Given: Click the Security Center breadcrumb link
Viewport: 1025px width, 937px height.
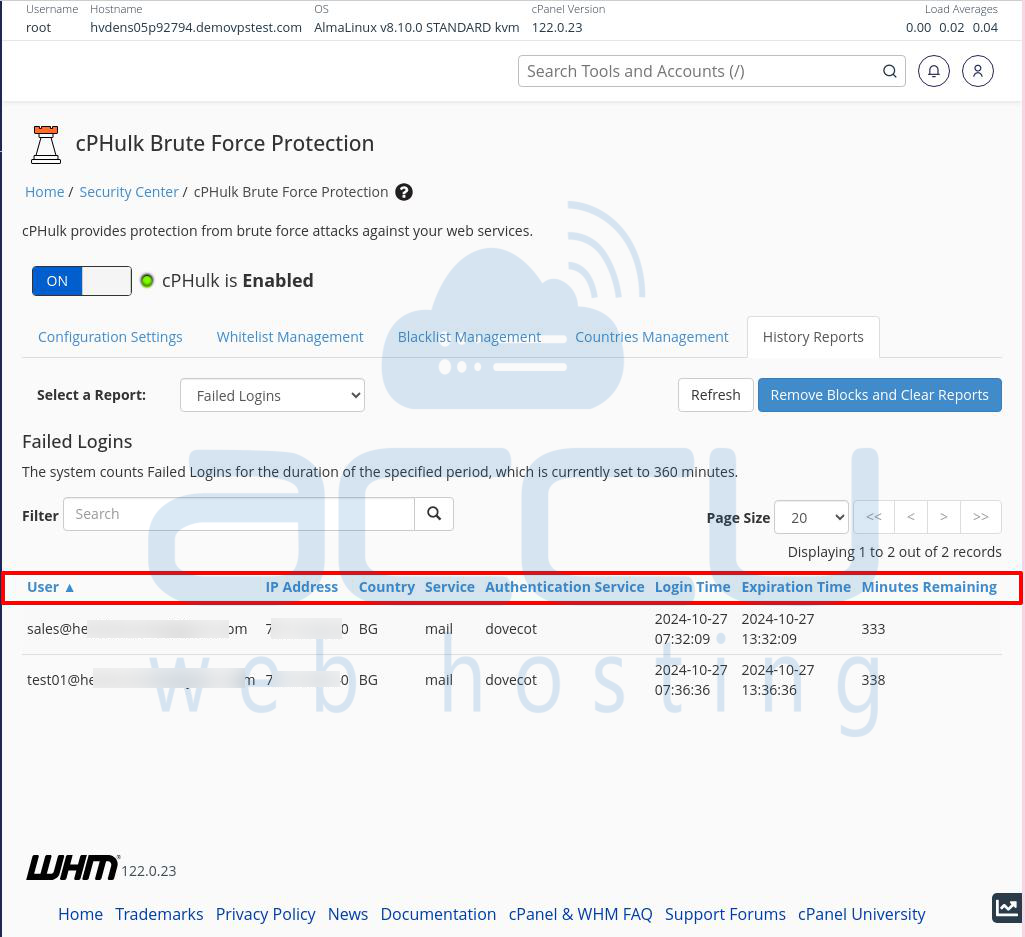Looking at the screenshot, I should (x=129, y=192).
